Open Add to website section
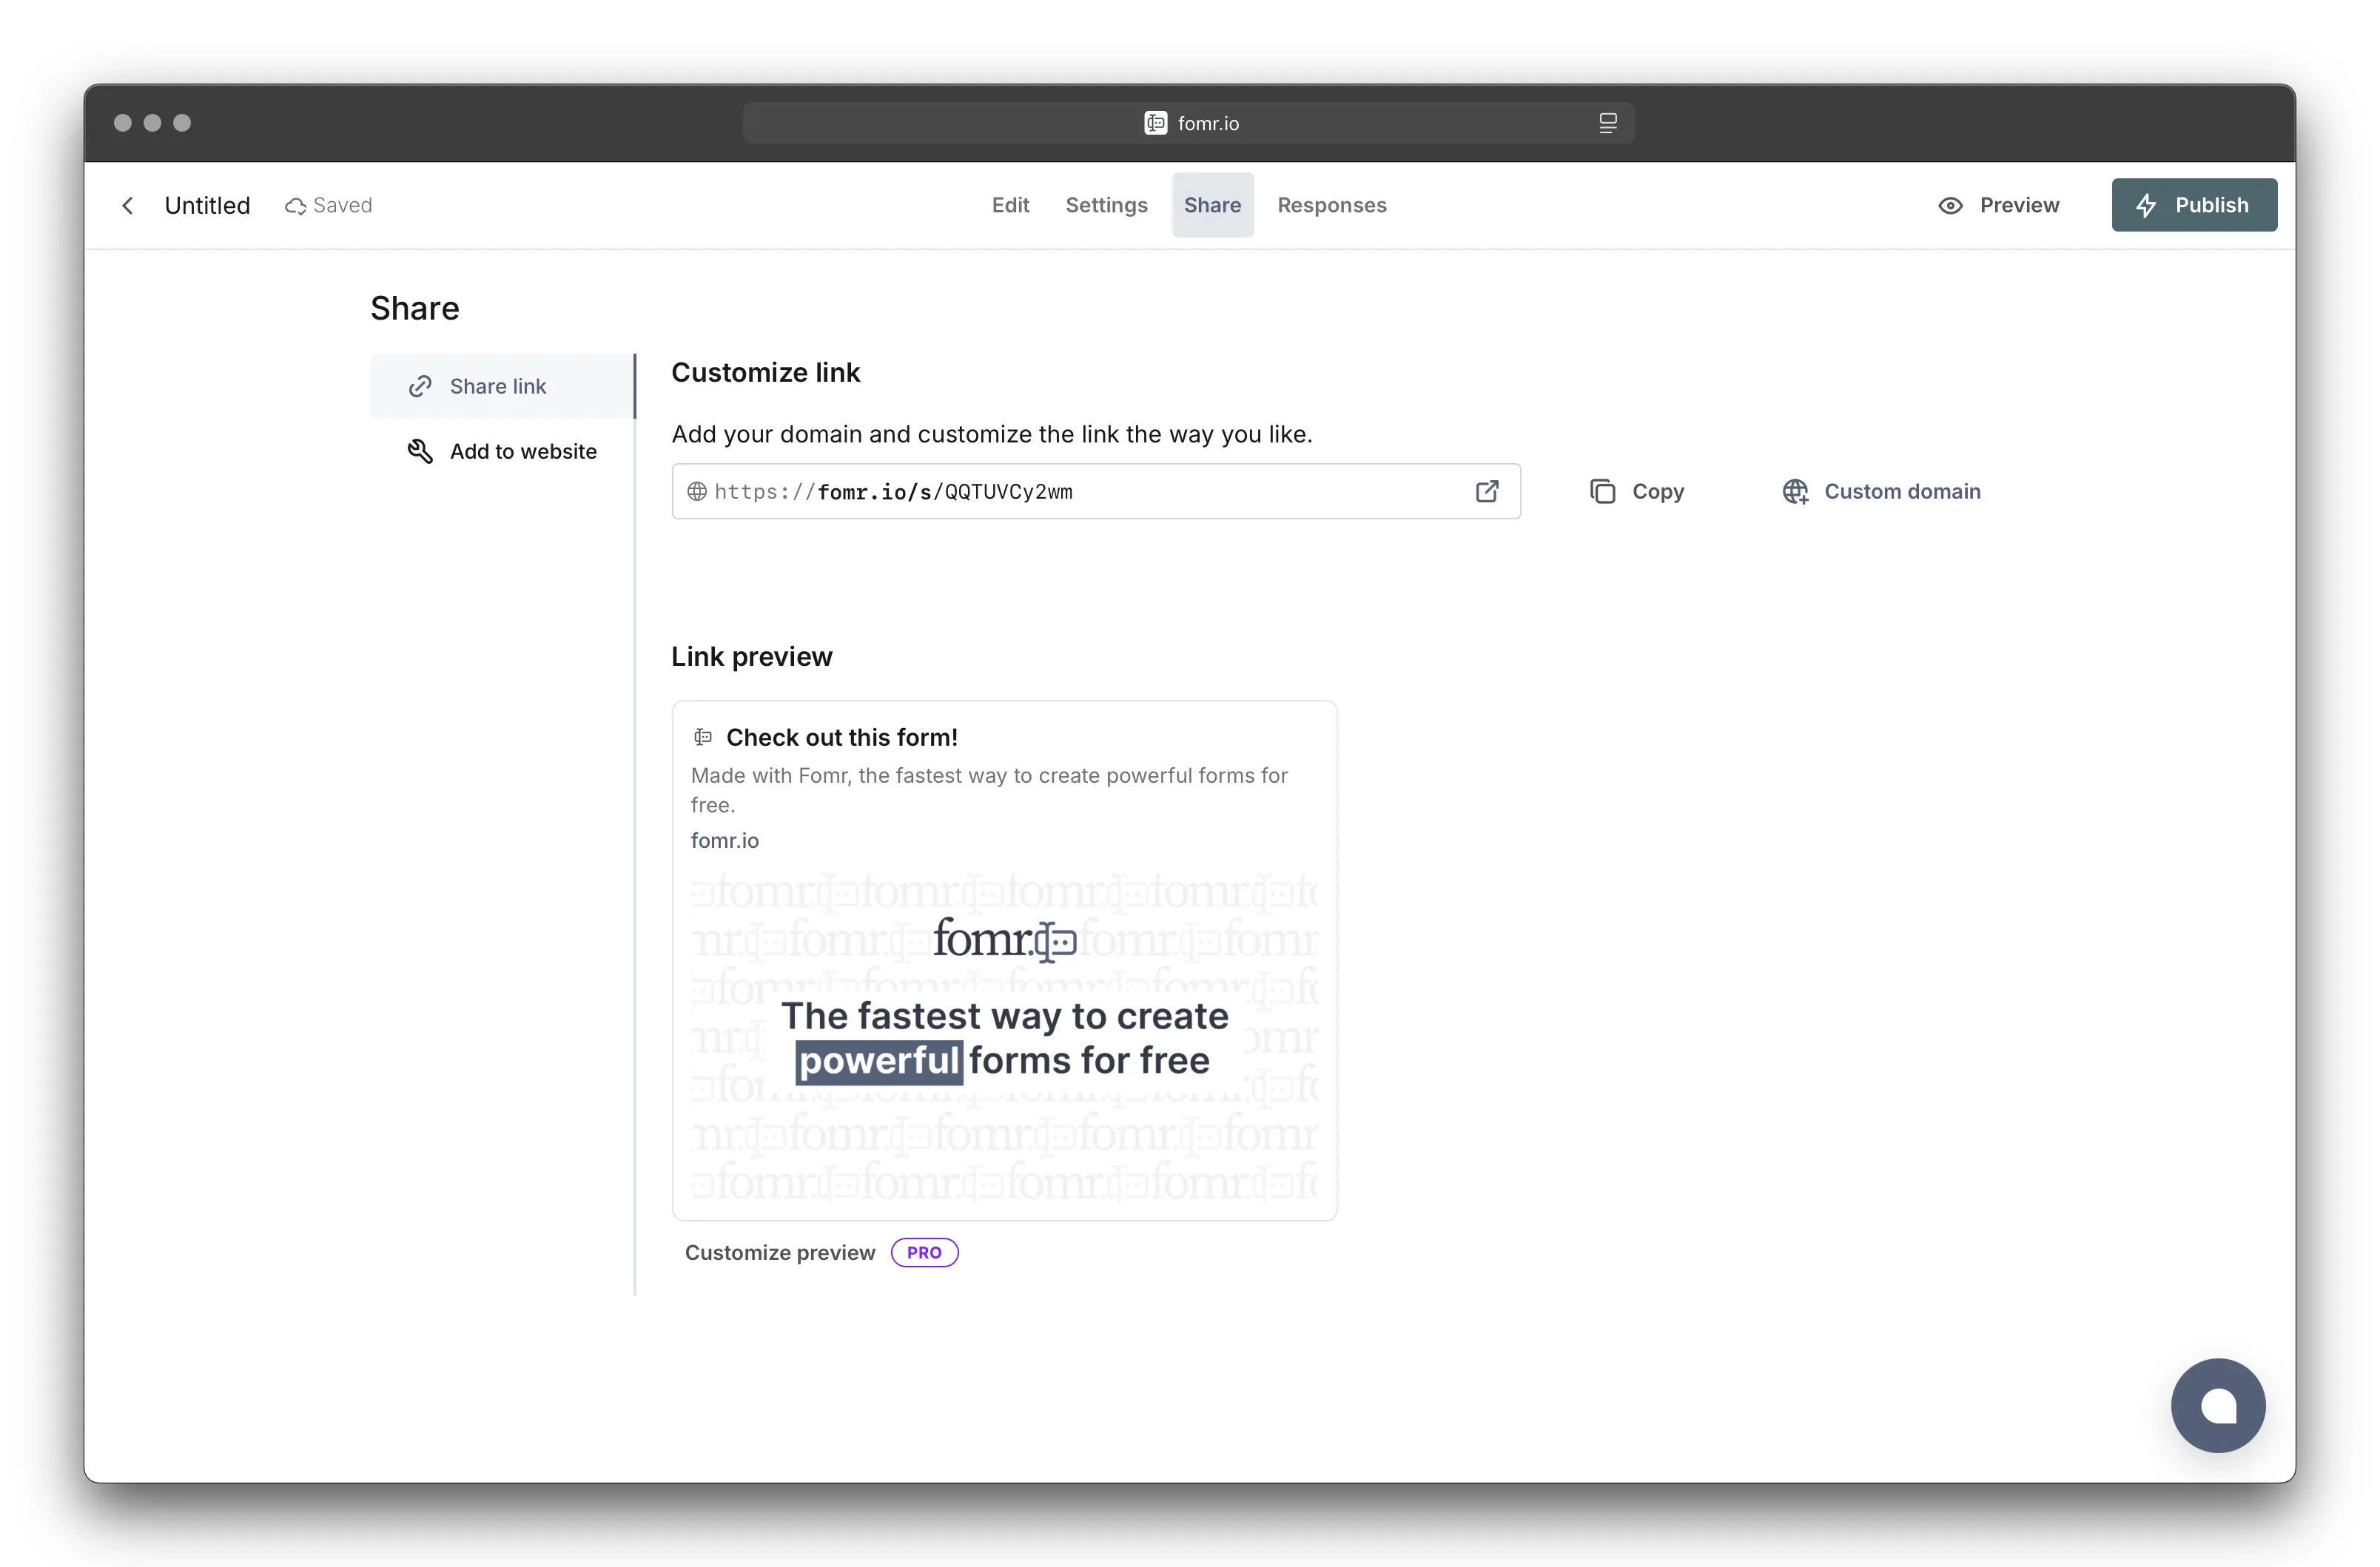 coord(522,451)
